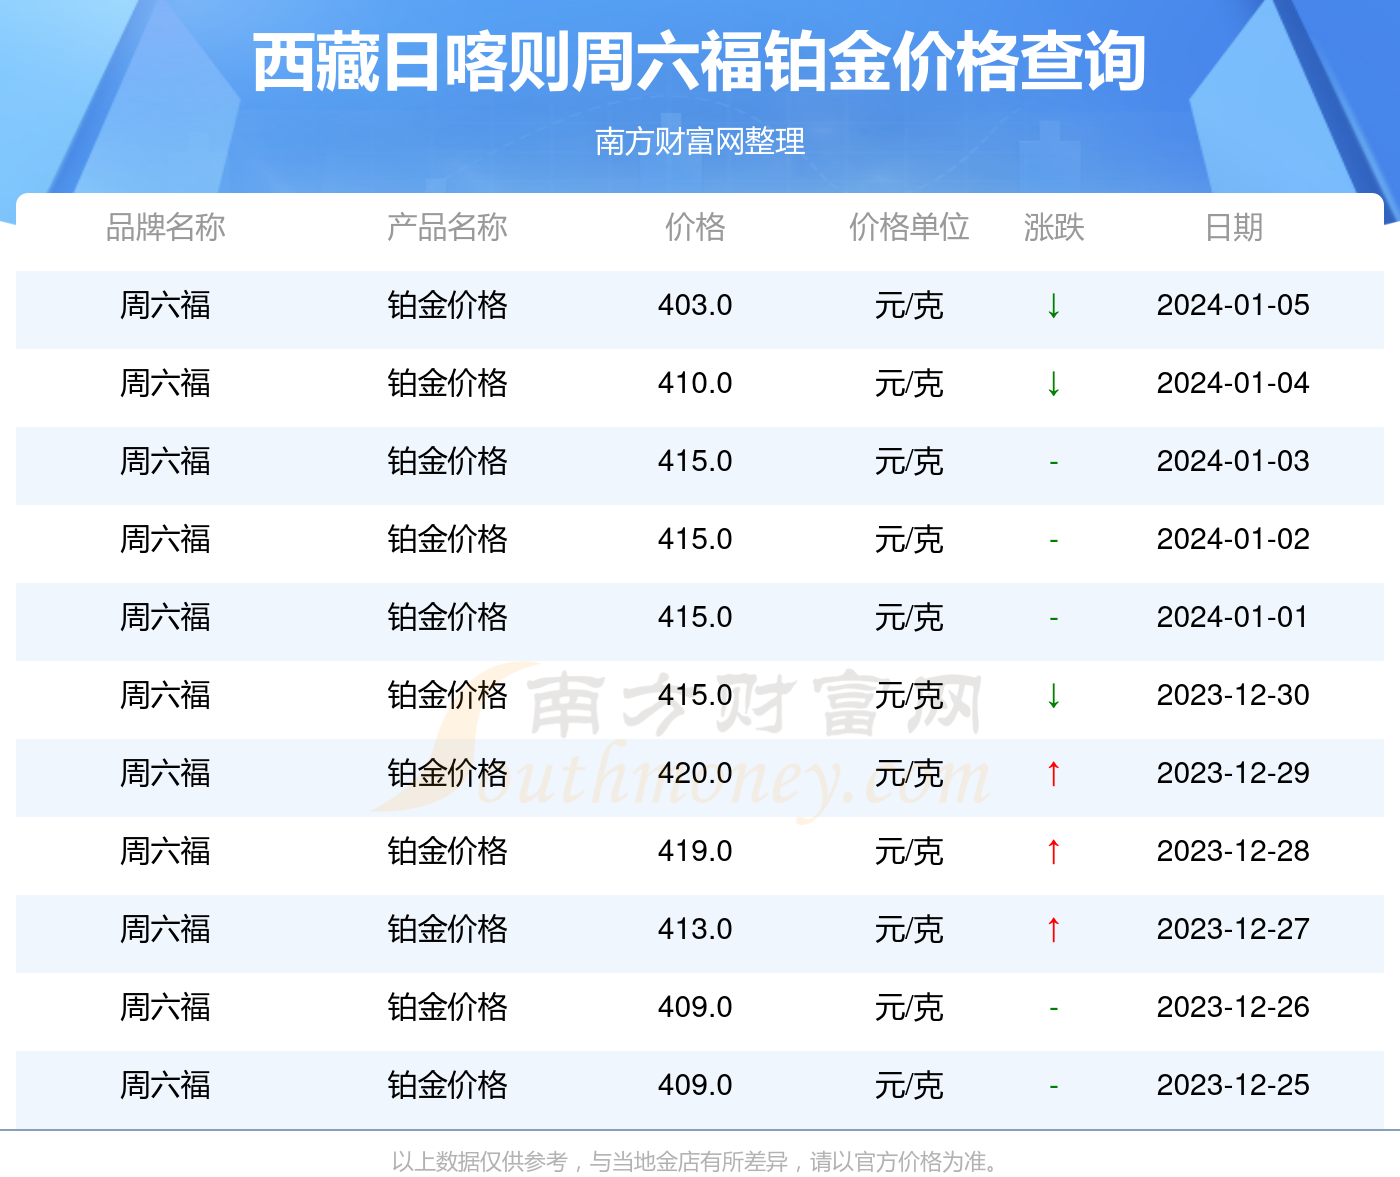Viewport: 1400px width, 1177px height.
Task: Click the 价格 column header
Action: (695, 227)
